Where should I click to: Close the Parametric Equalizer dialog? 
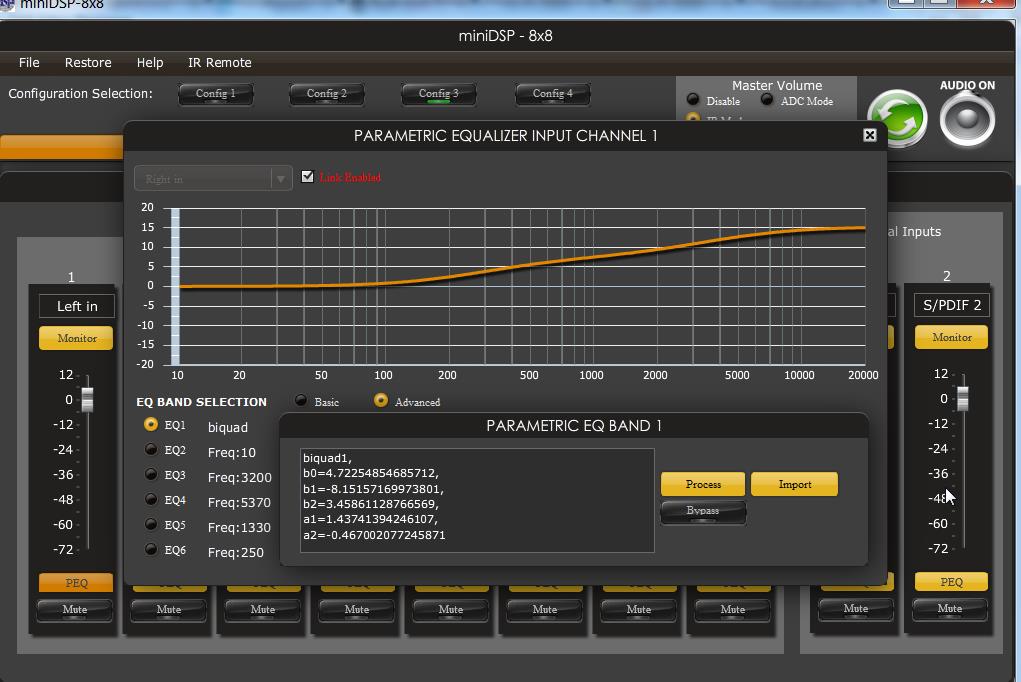[869, 135]
